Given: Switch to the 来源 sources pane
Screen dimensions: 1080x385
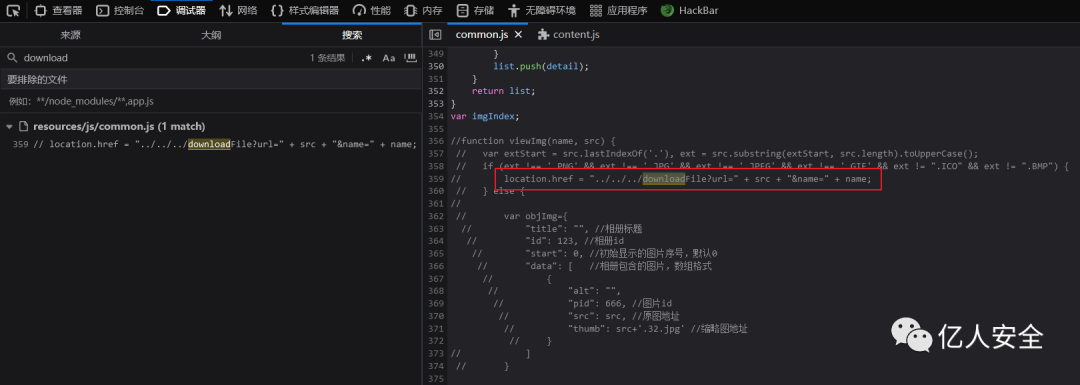Looking at the screenshot, I should tap(70, 35).
